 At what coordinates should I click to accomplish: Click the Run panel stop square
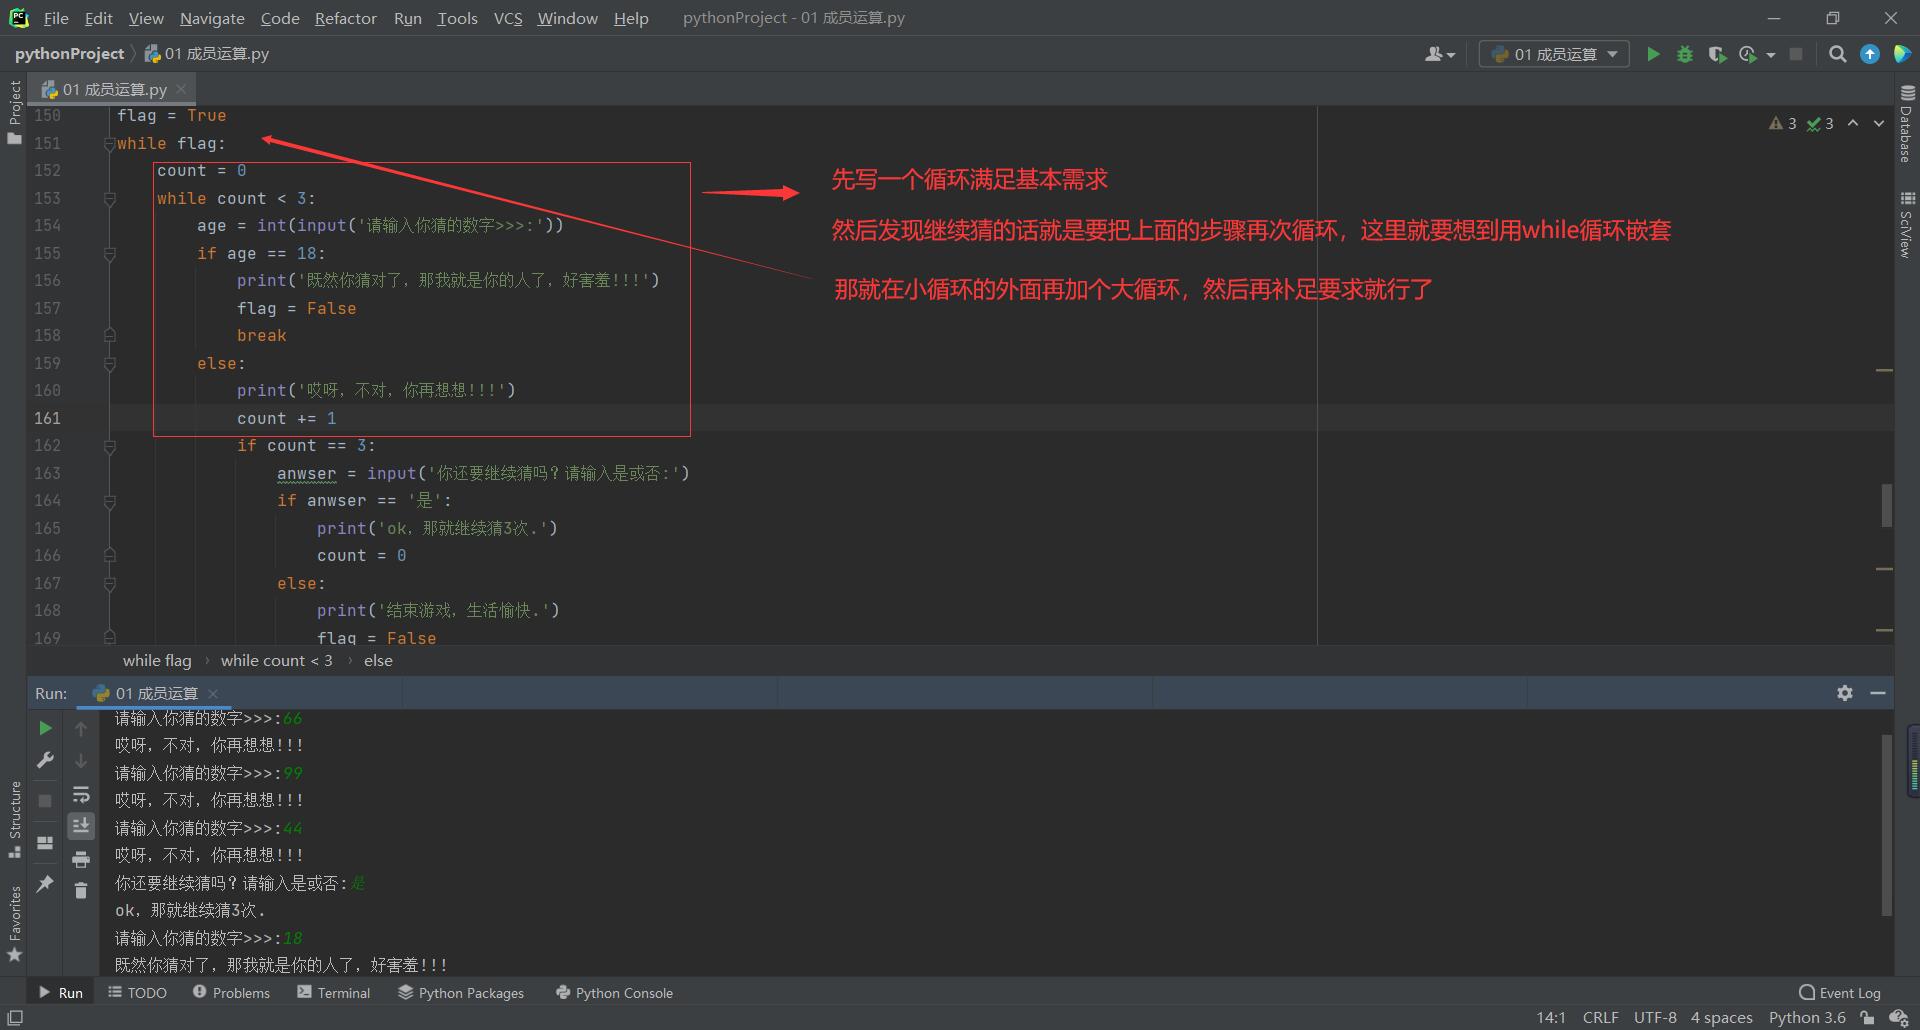(45, 800)
